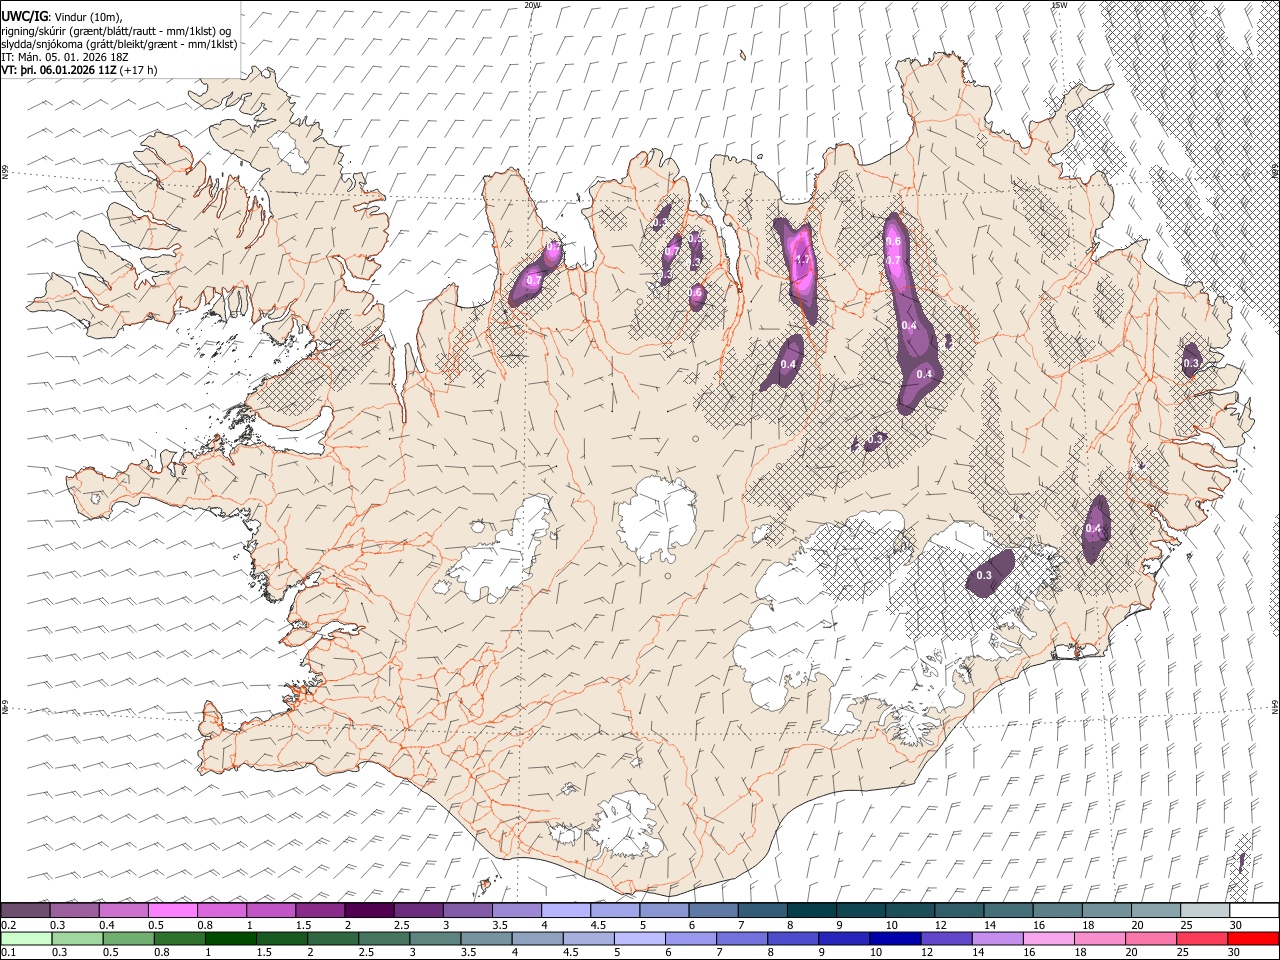Click the "1.7" precipitation value on the map
This screenshot has width=1280, height=960.
(802, 261)
